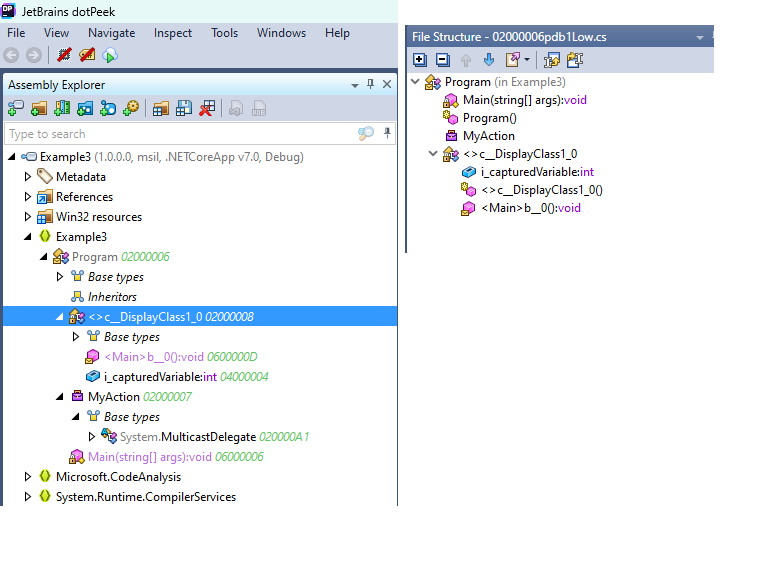
Task: Collapse the Program 02000006 class node
Action: [44, 257]
